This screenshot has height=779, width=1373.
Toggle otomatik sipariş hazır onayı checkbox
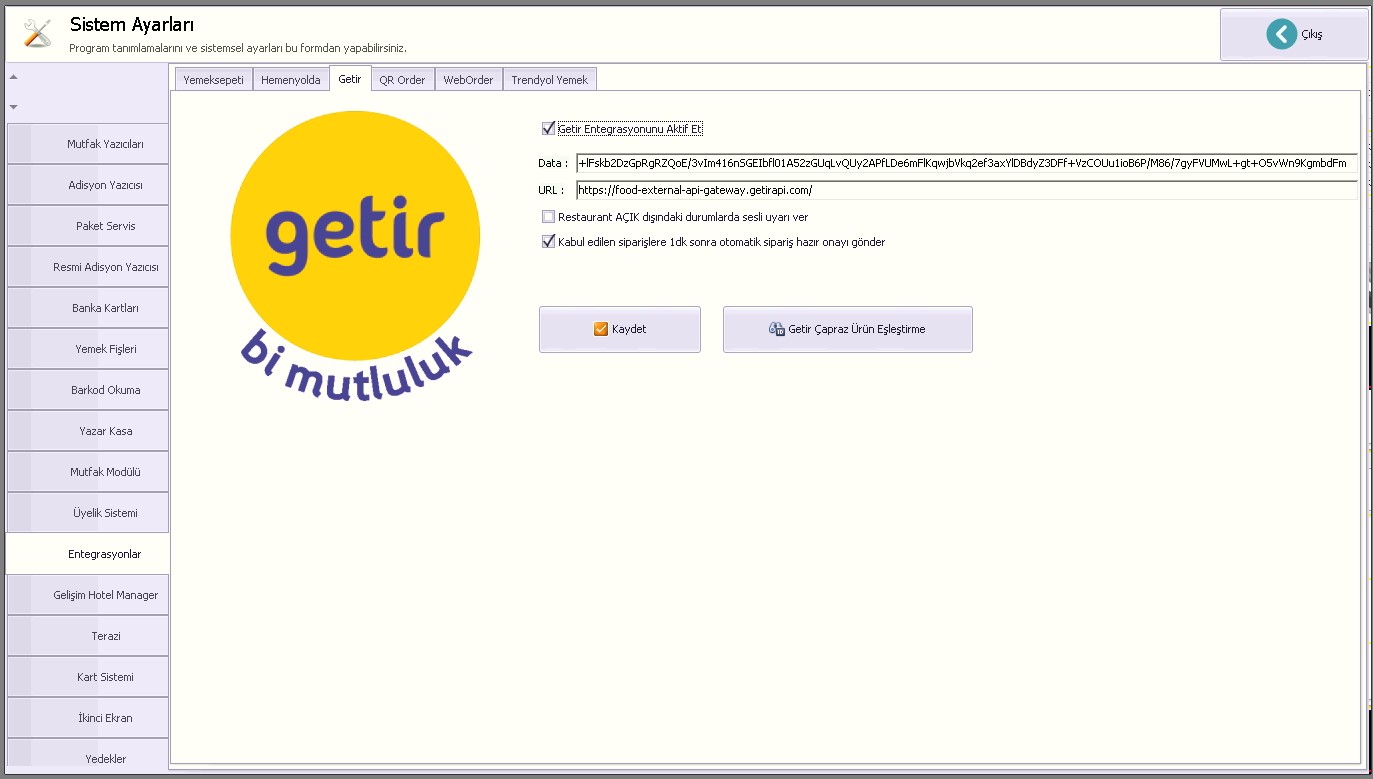(x=548, y=242)
